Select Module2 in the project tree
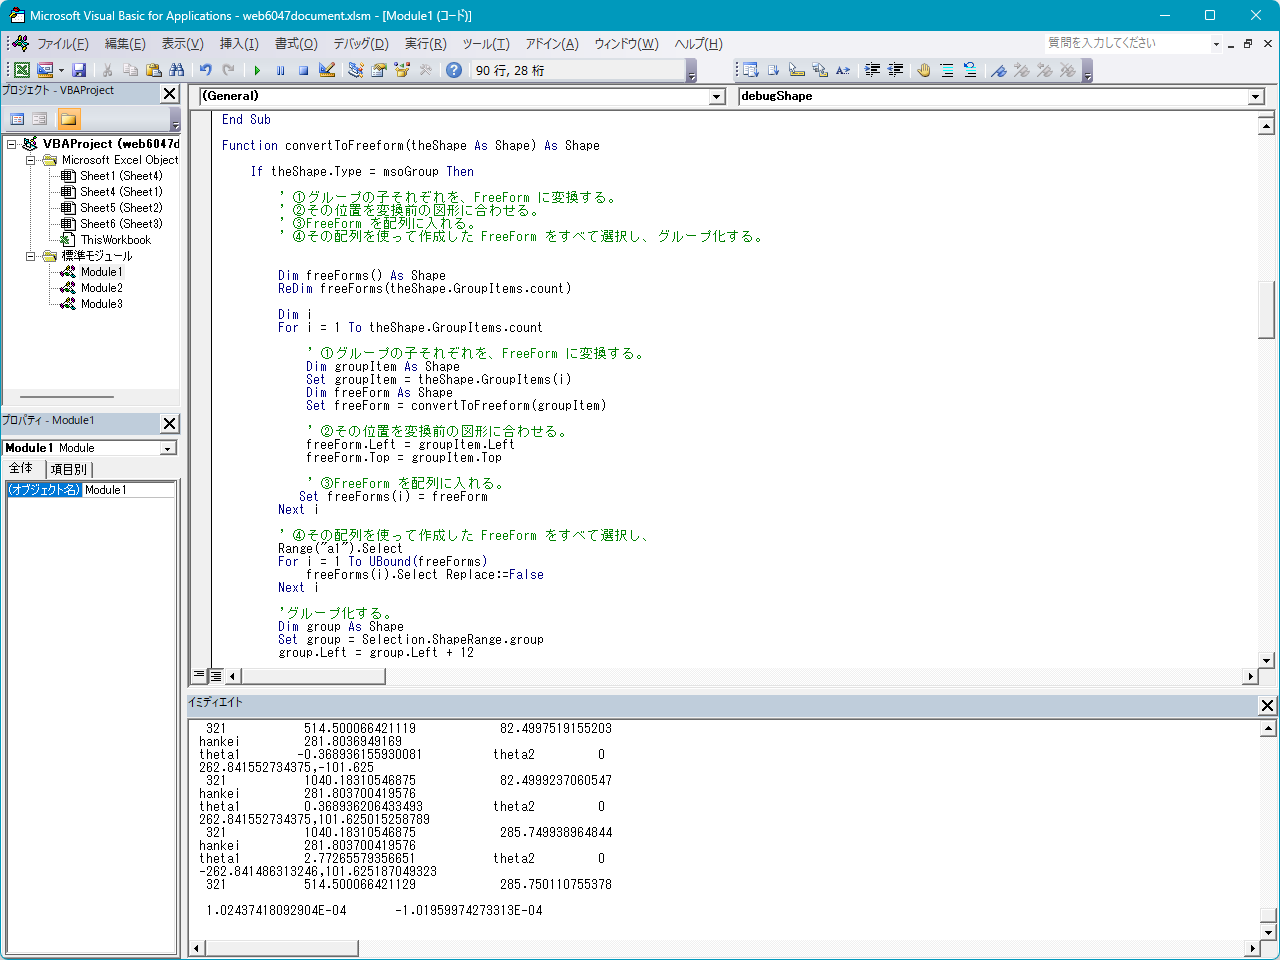Viewport: 1280px width, 960px height. click(101, 288)
